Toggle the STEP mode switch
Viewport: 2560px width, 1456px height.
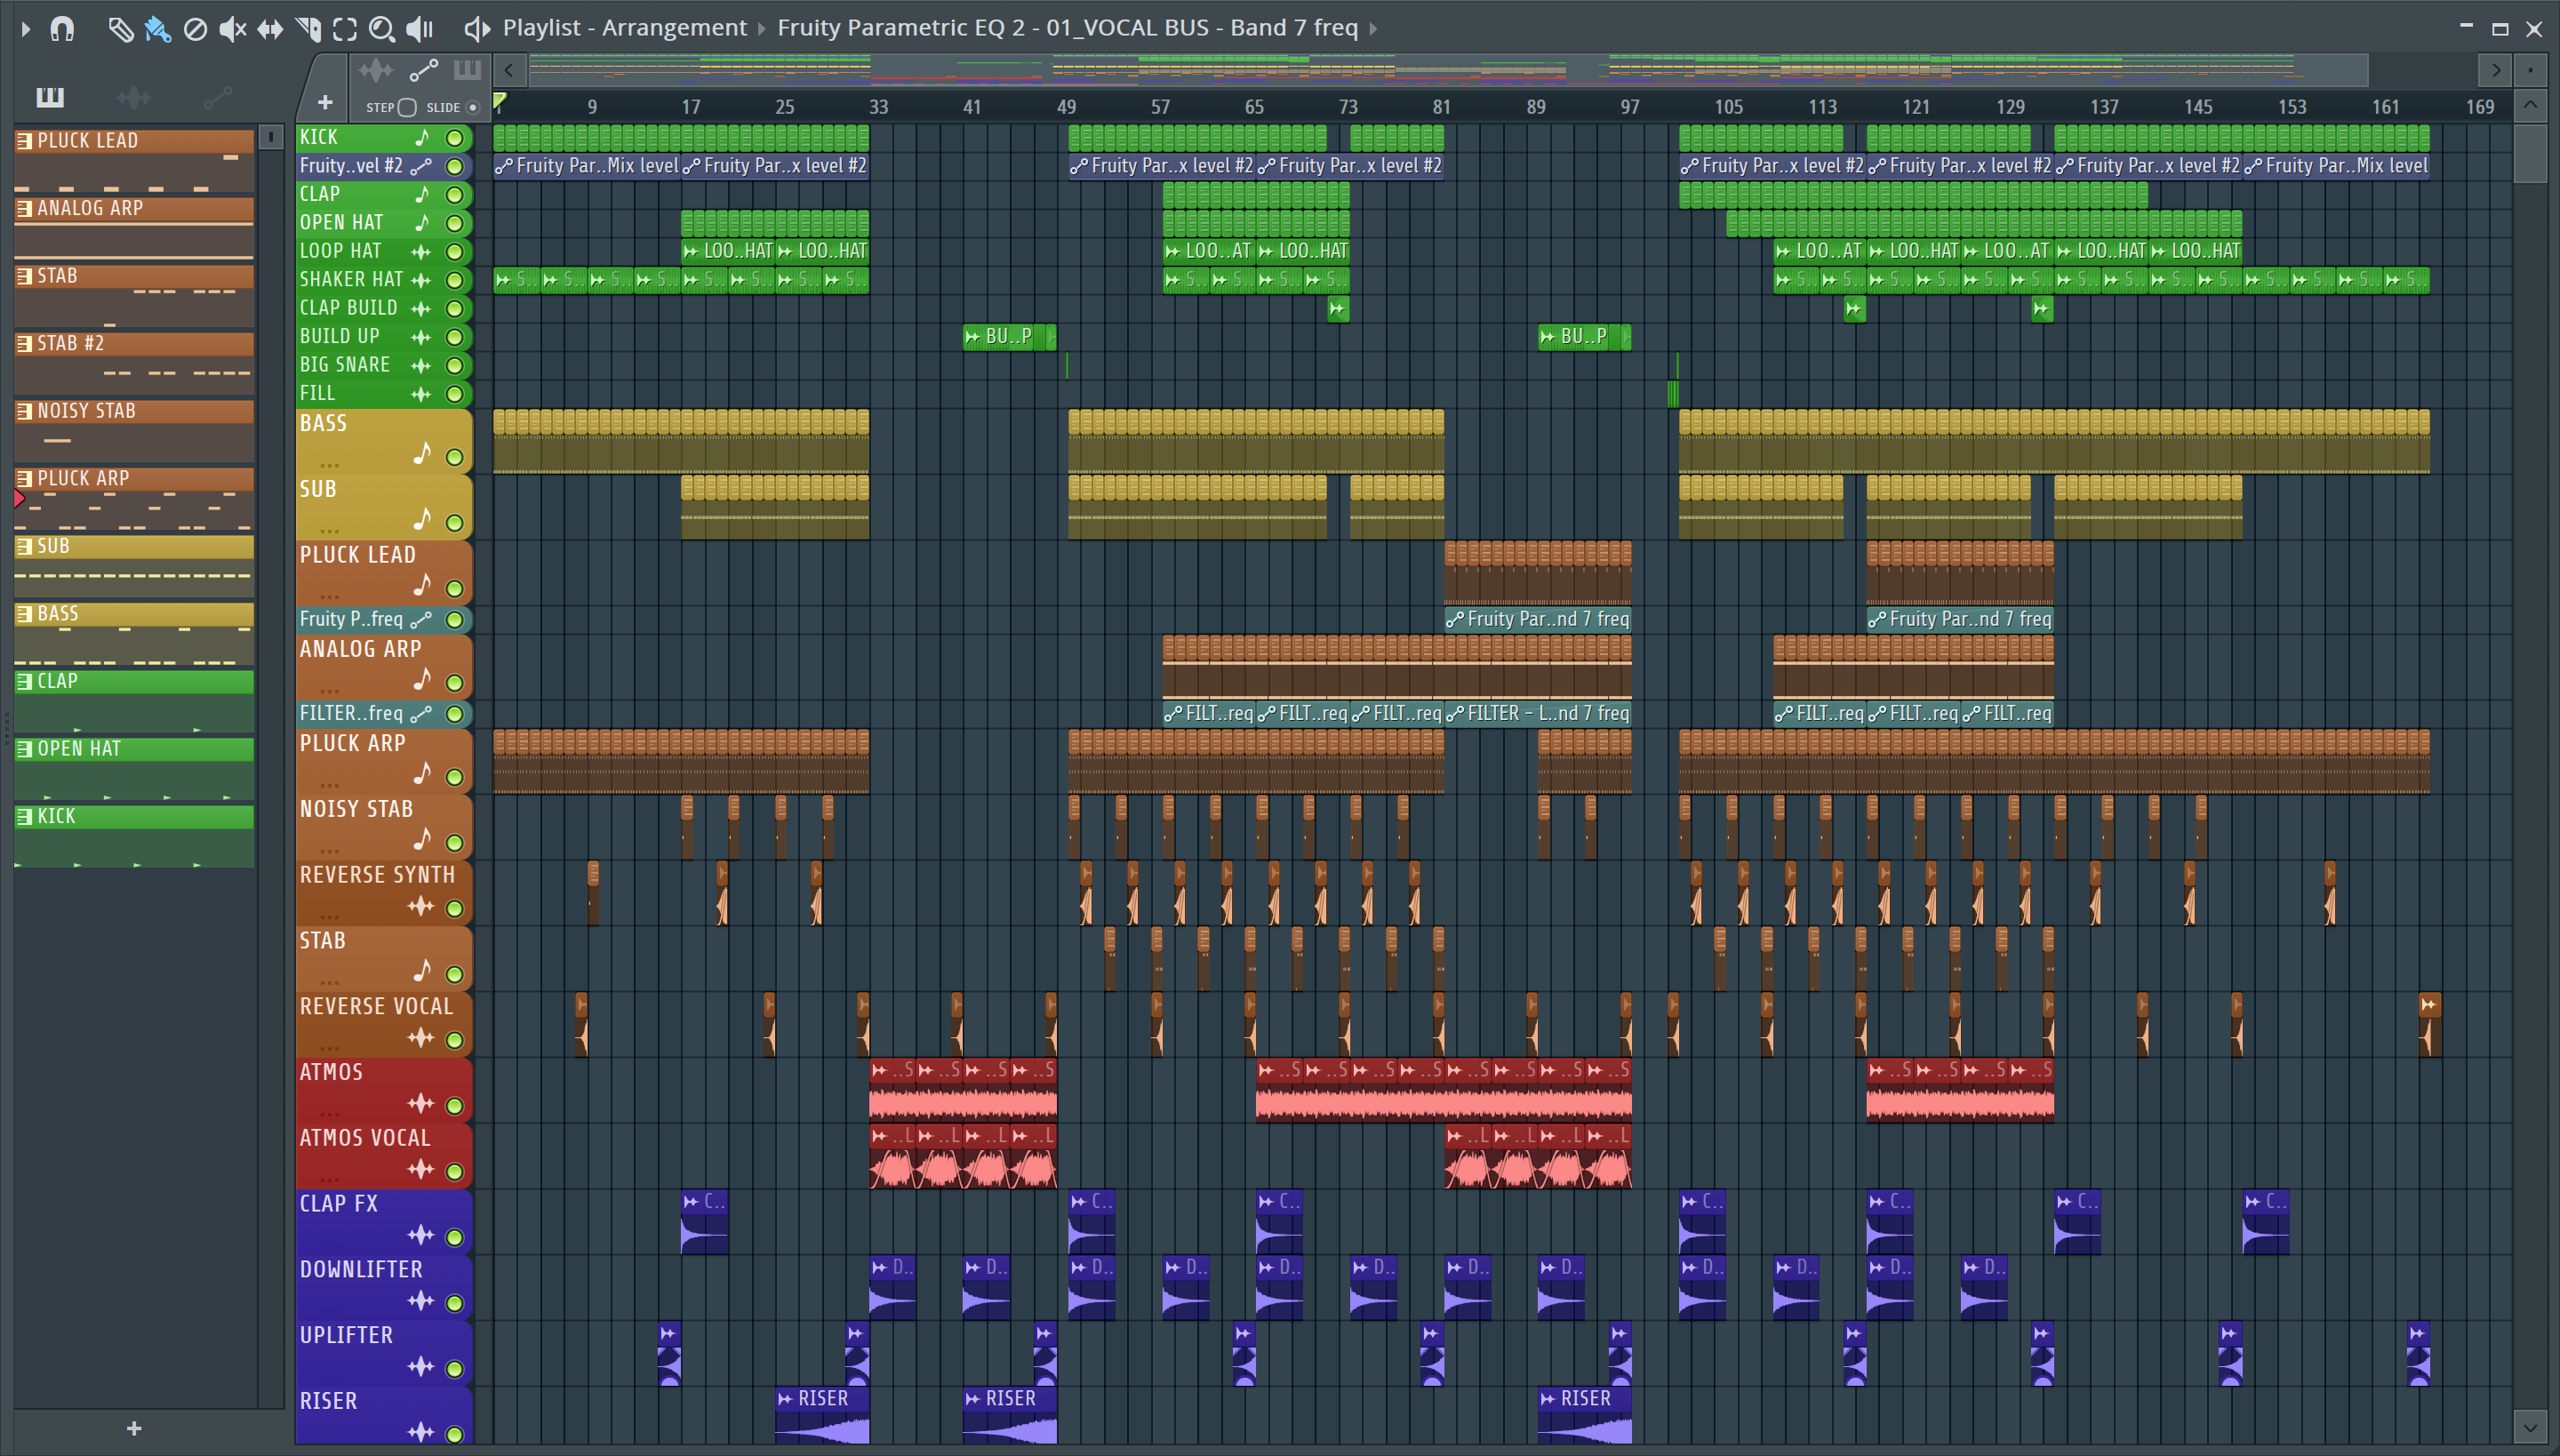407,107
